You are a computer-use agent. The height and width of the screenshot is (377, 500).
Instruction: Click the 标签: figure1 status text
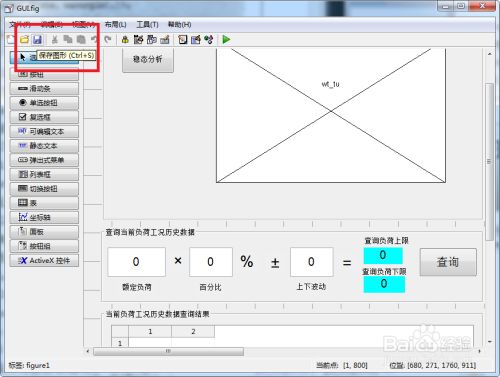[x=29, y=366]
